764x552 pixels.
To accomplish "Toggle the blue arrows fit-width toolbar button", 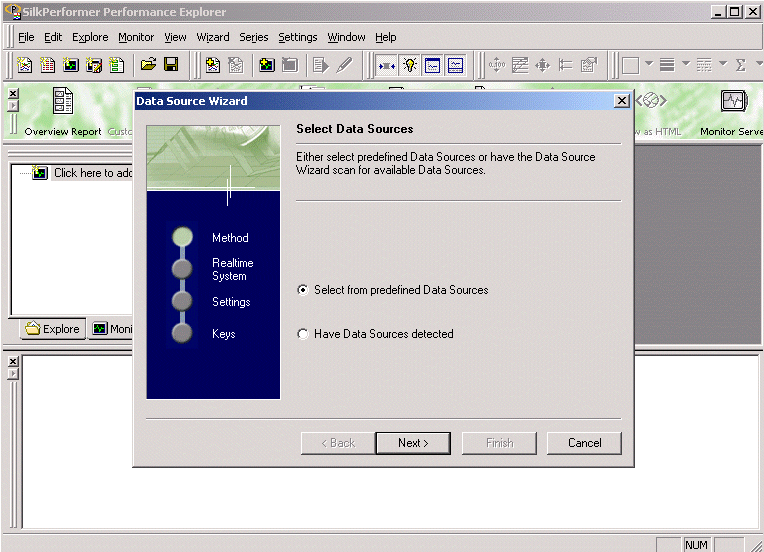I will [387, 65].
